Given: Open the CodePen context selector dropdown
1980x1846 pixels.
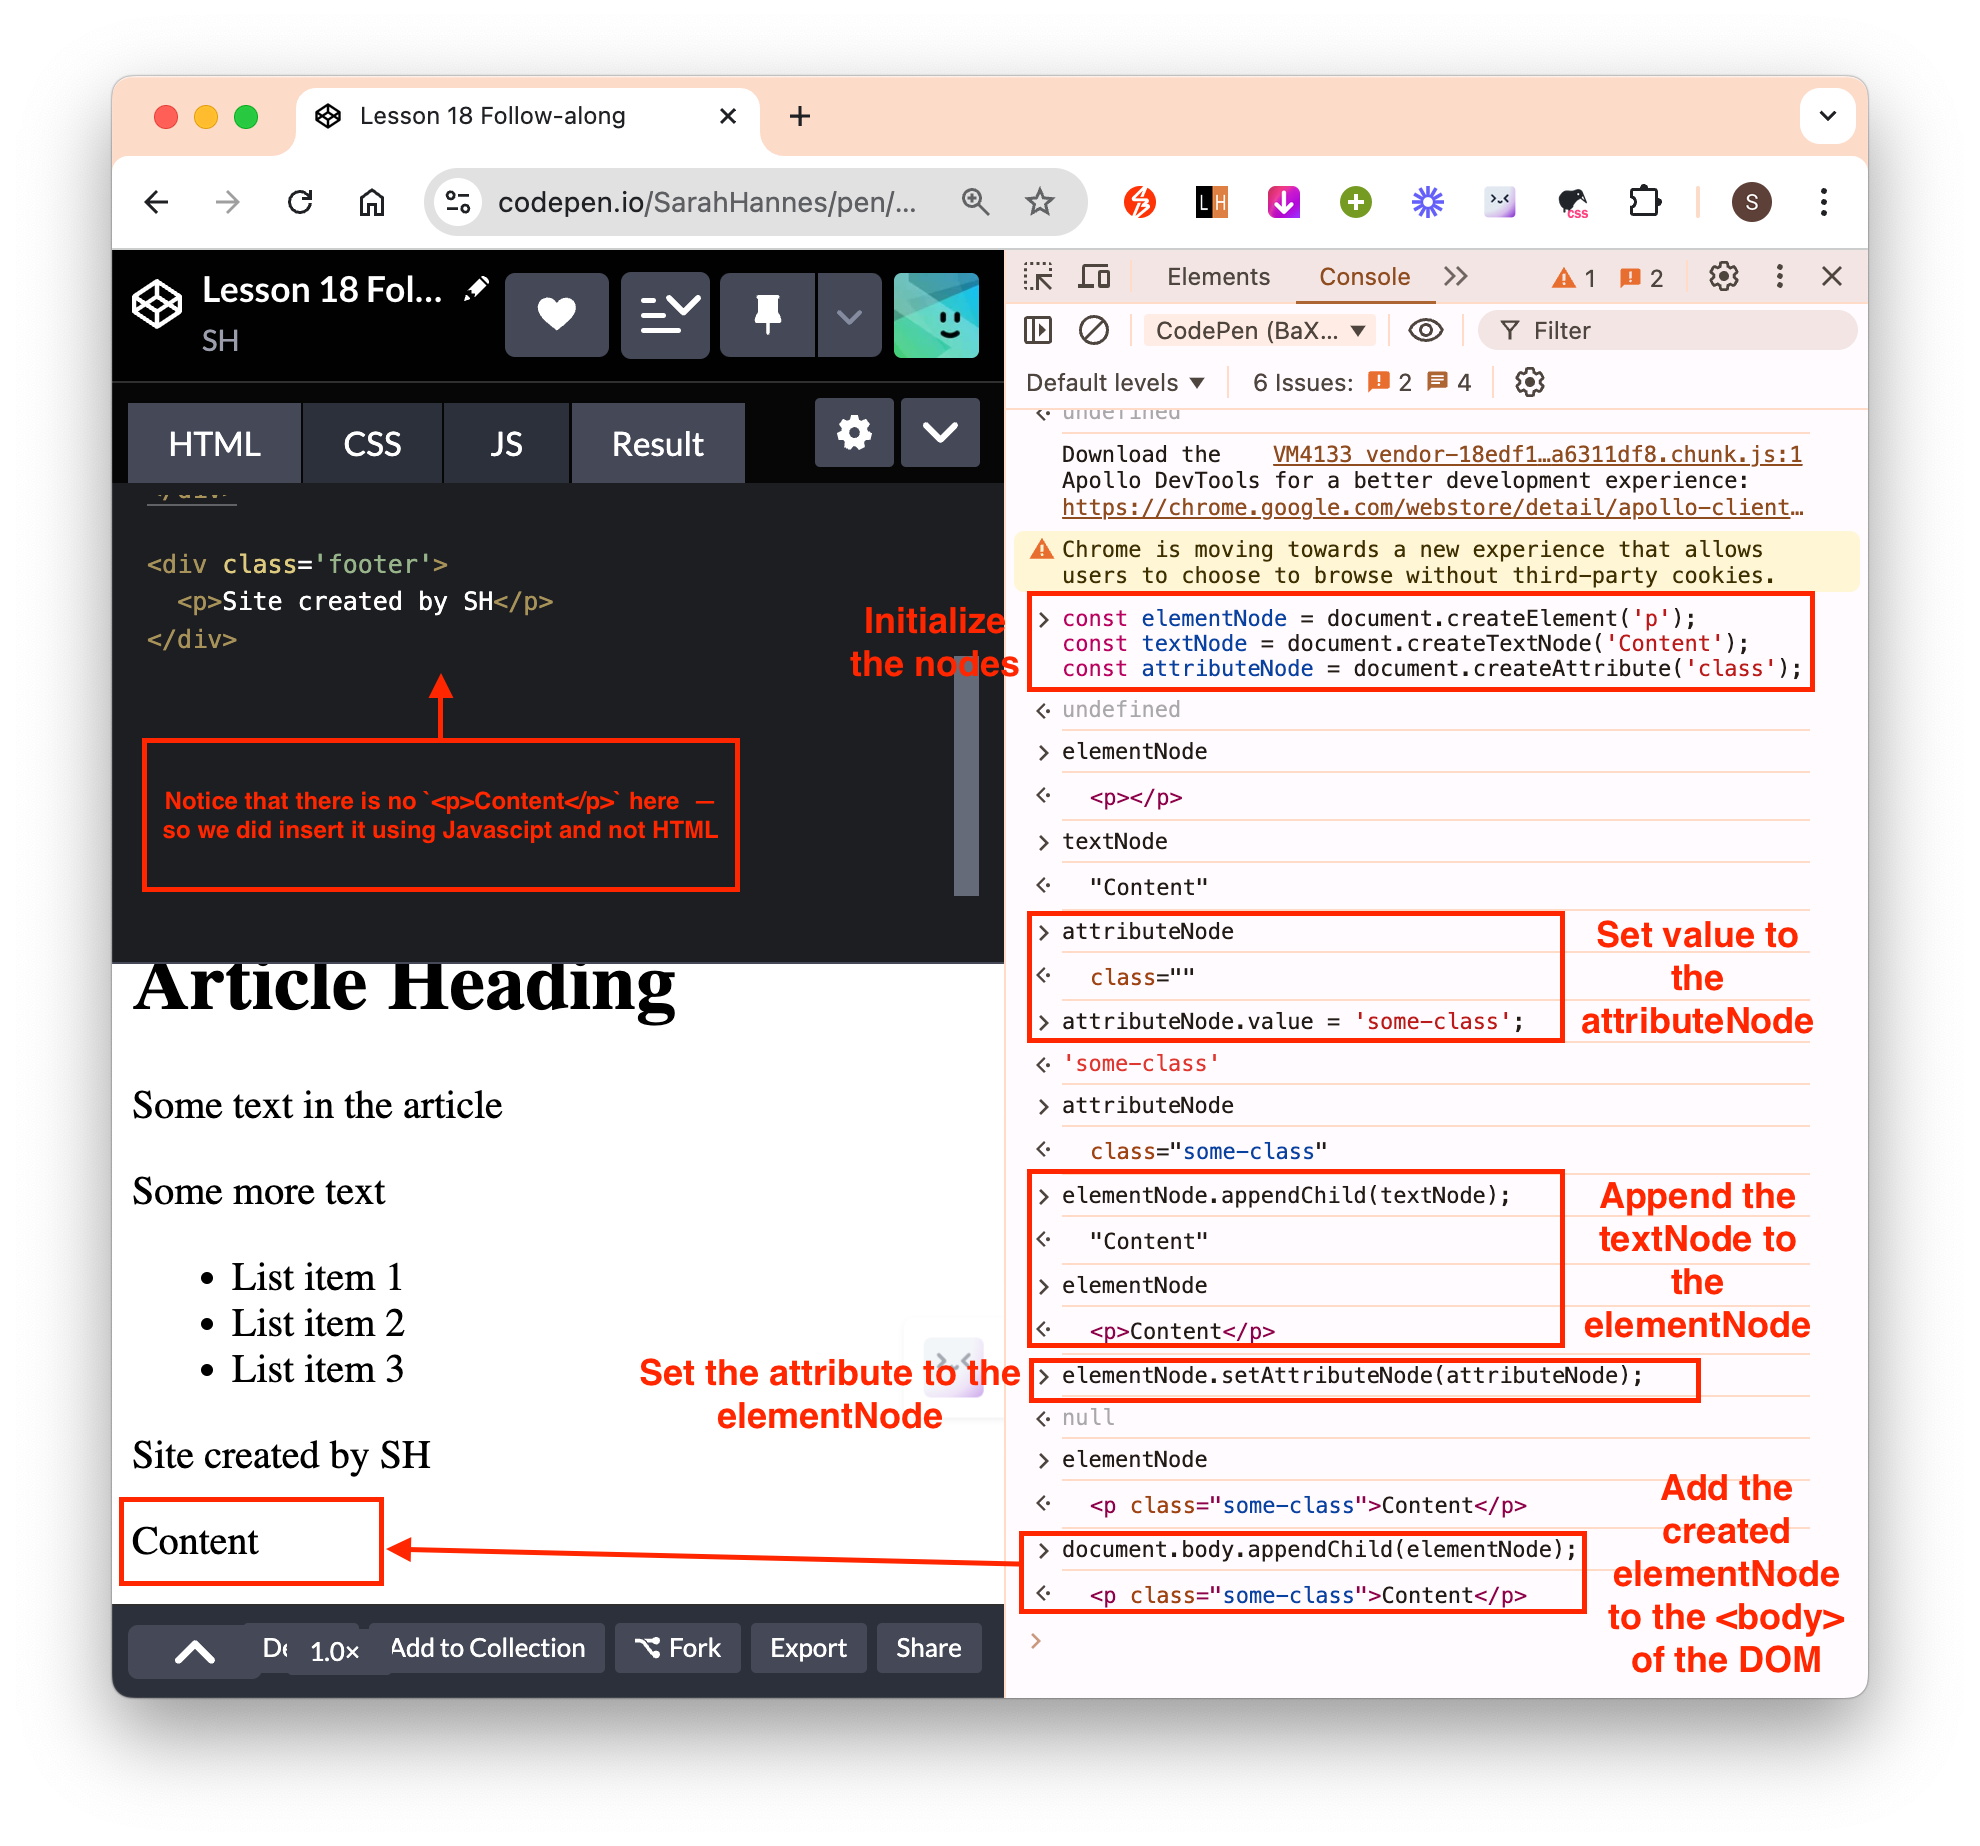Looking at the screenshot, I should [x=1260, y=330].
